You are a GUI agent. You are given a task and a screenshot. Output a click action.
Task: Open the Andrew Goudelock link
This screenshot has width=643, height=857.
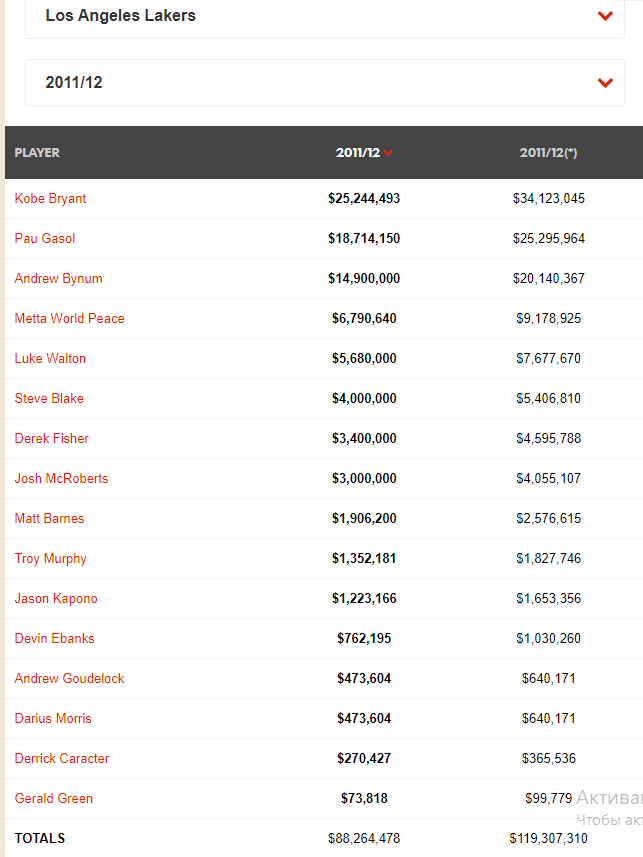tap(69, 678)
